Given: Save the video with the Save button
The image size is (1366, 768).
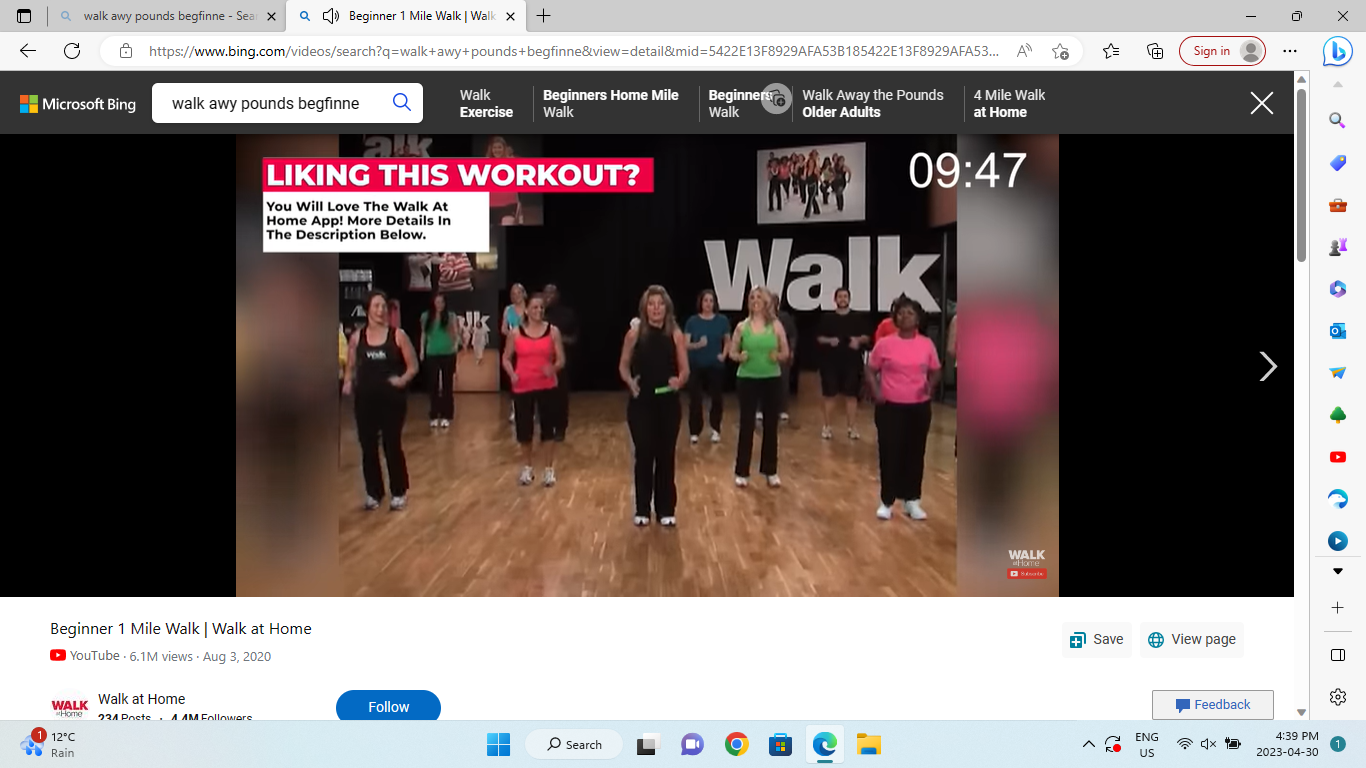Looking at the screenshot, I should coord(1097,639).
